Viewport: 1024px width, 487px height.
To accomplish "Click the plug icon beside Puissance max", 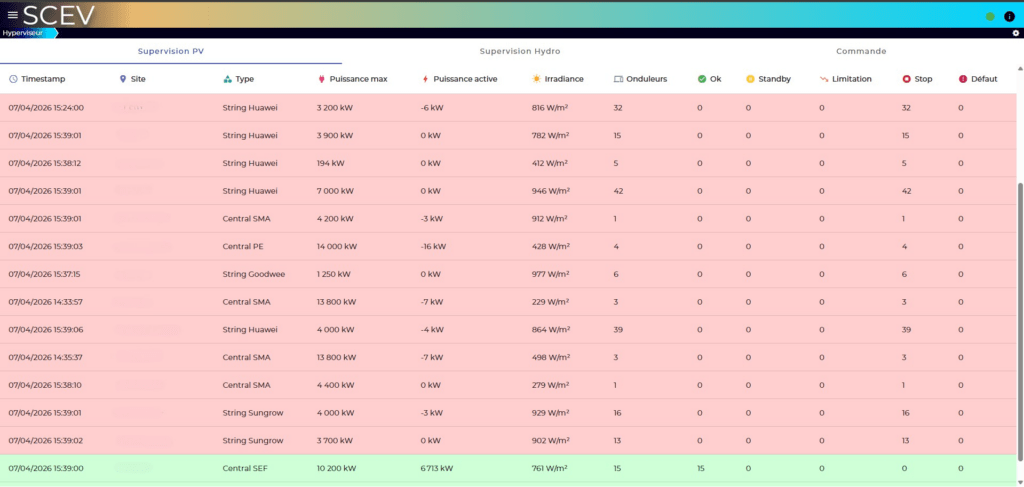I will (x=321, y=78).
